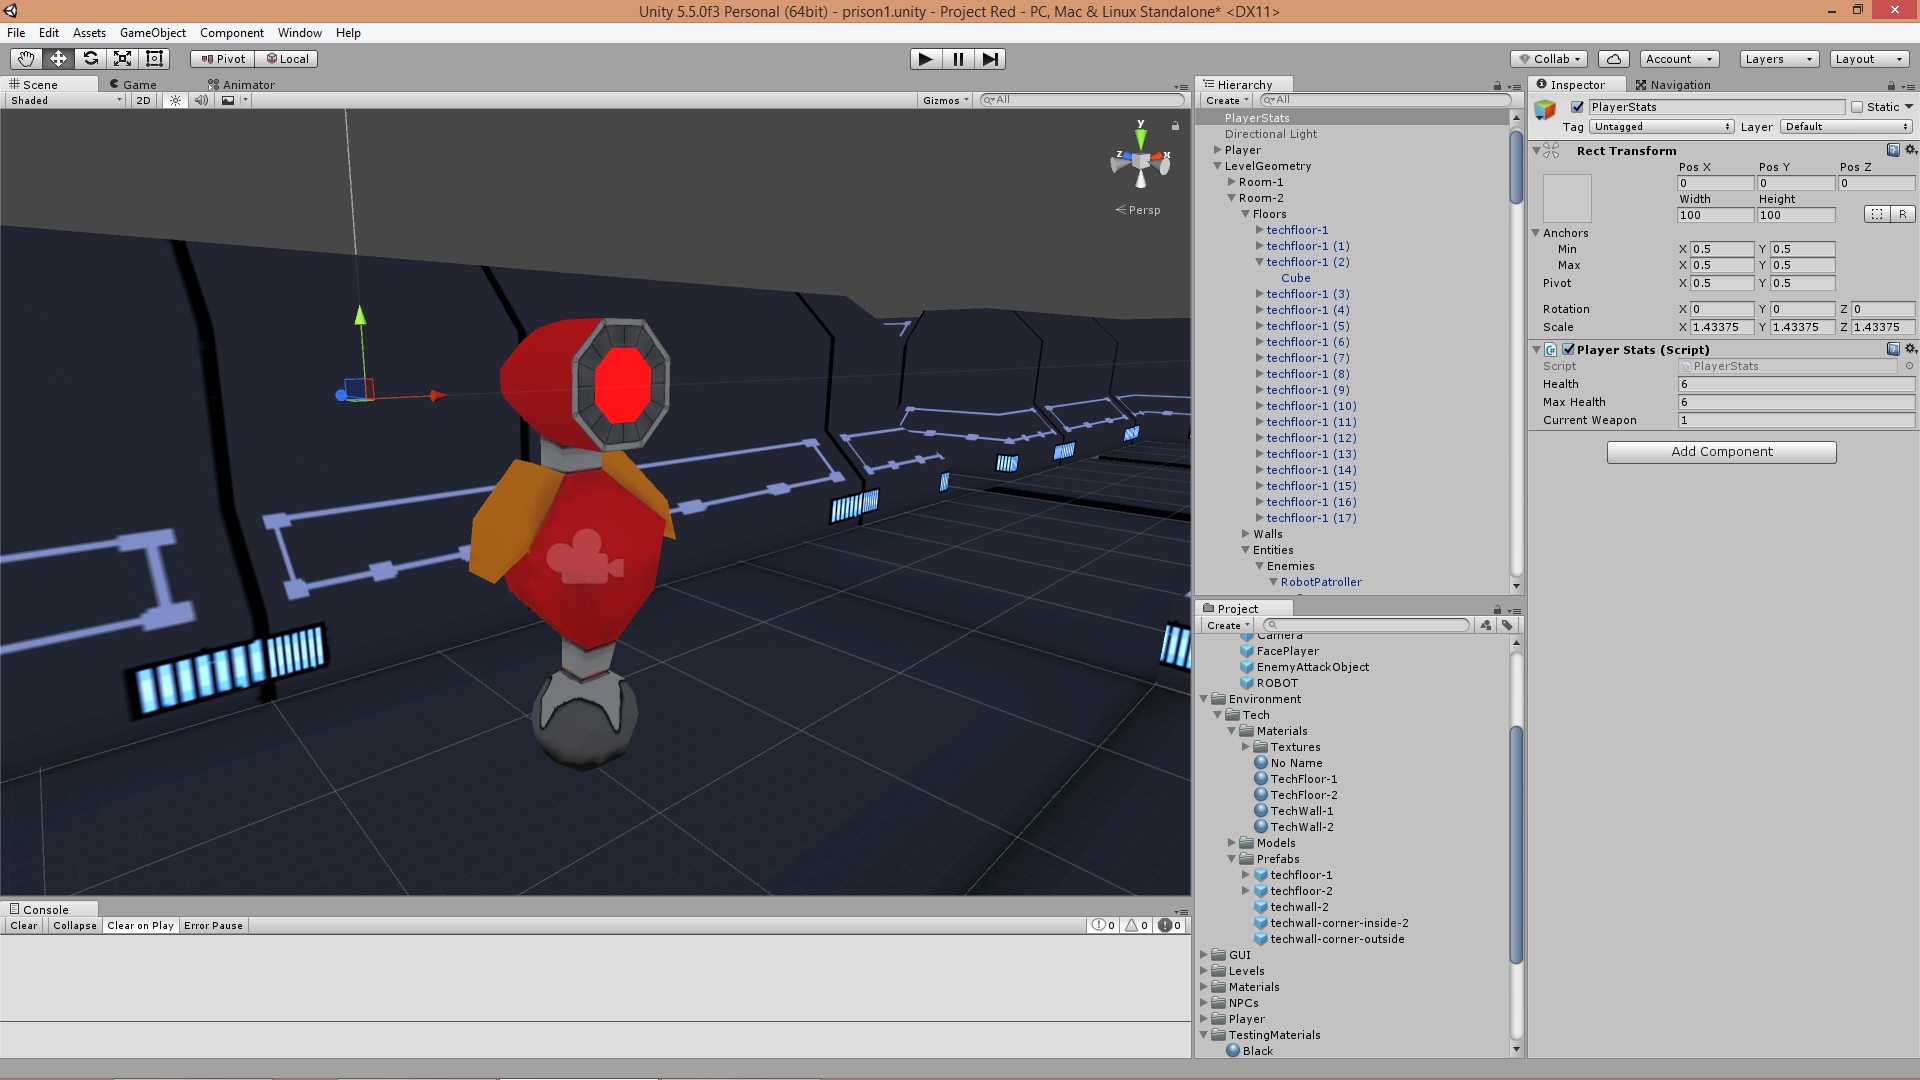Toggle 2D scene view mode
The height and width of the screenshot is (1080, 1920).
[x=143, y=100]
